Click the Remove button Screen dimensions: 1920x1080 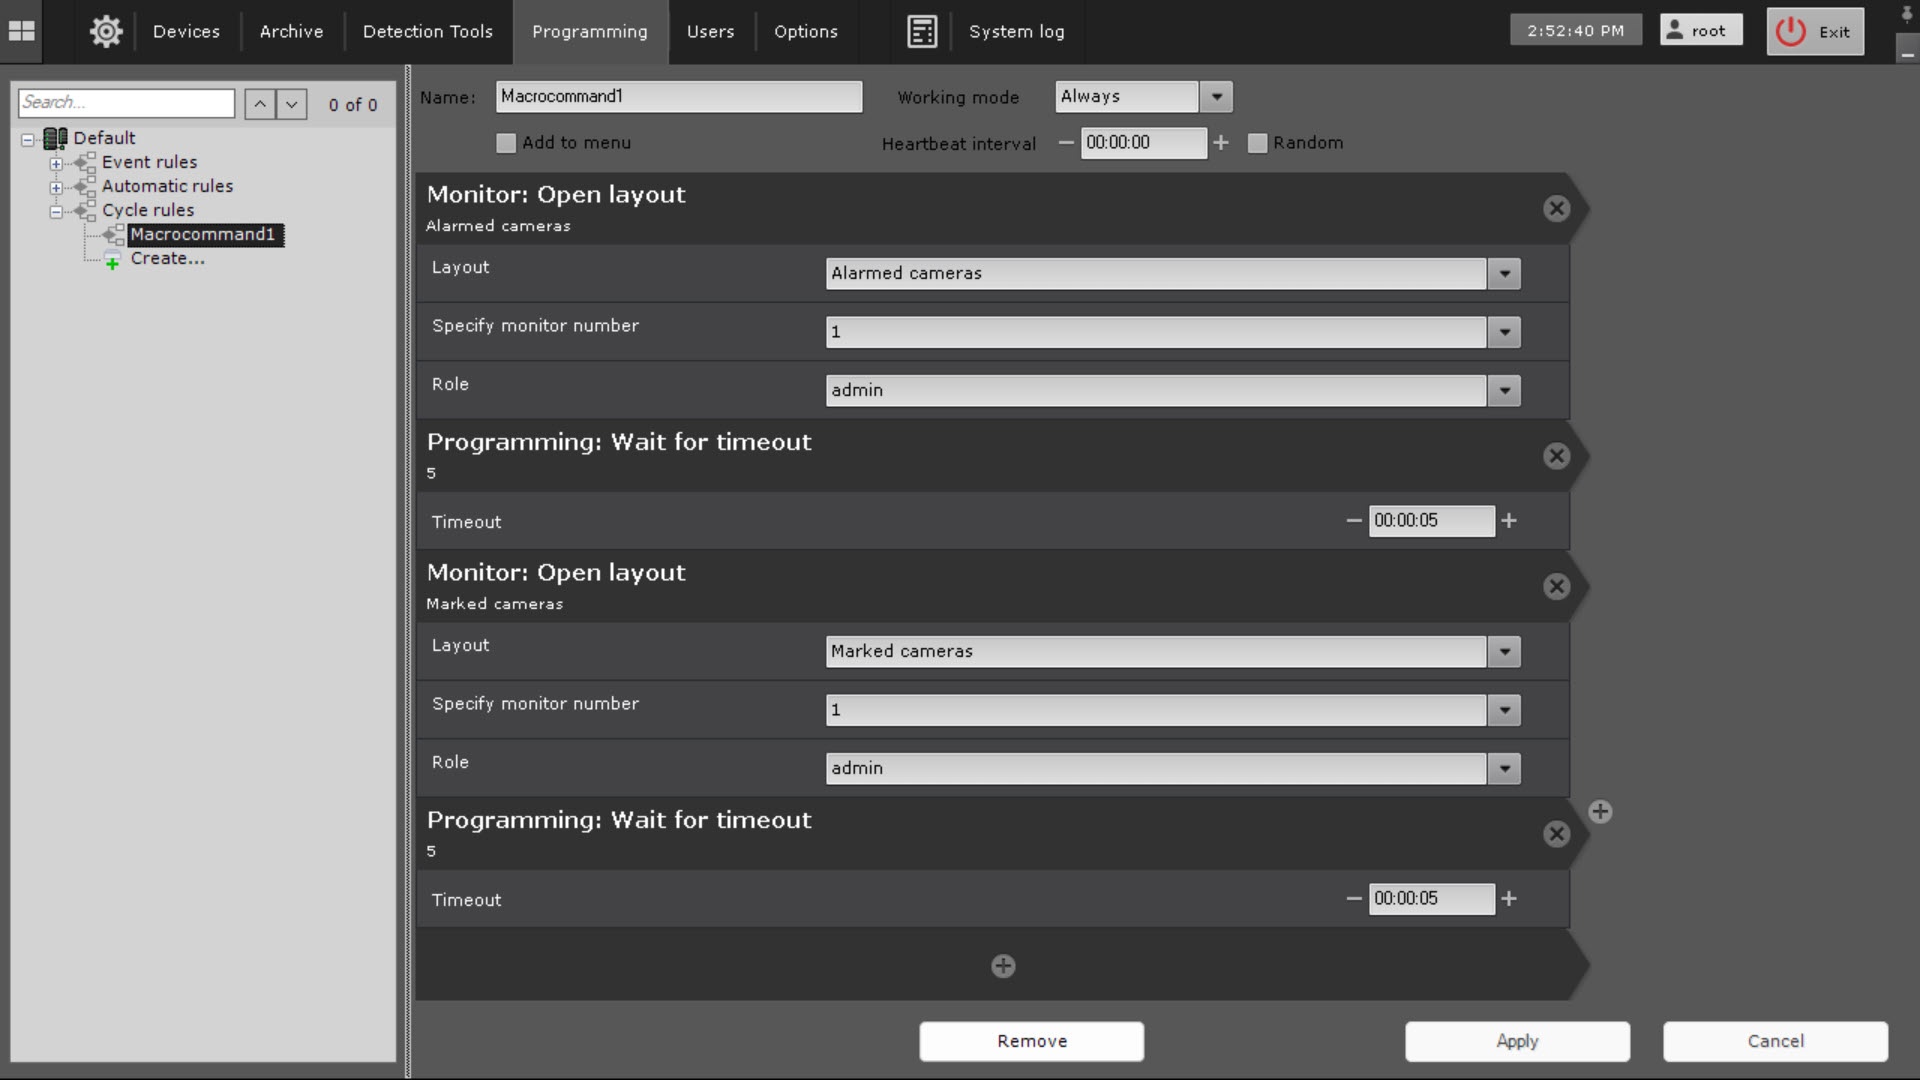(x=1031, y=1041)
